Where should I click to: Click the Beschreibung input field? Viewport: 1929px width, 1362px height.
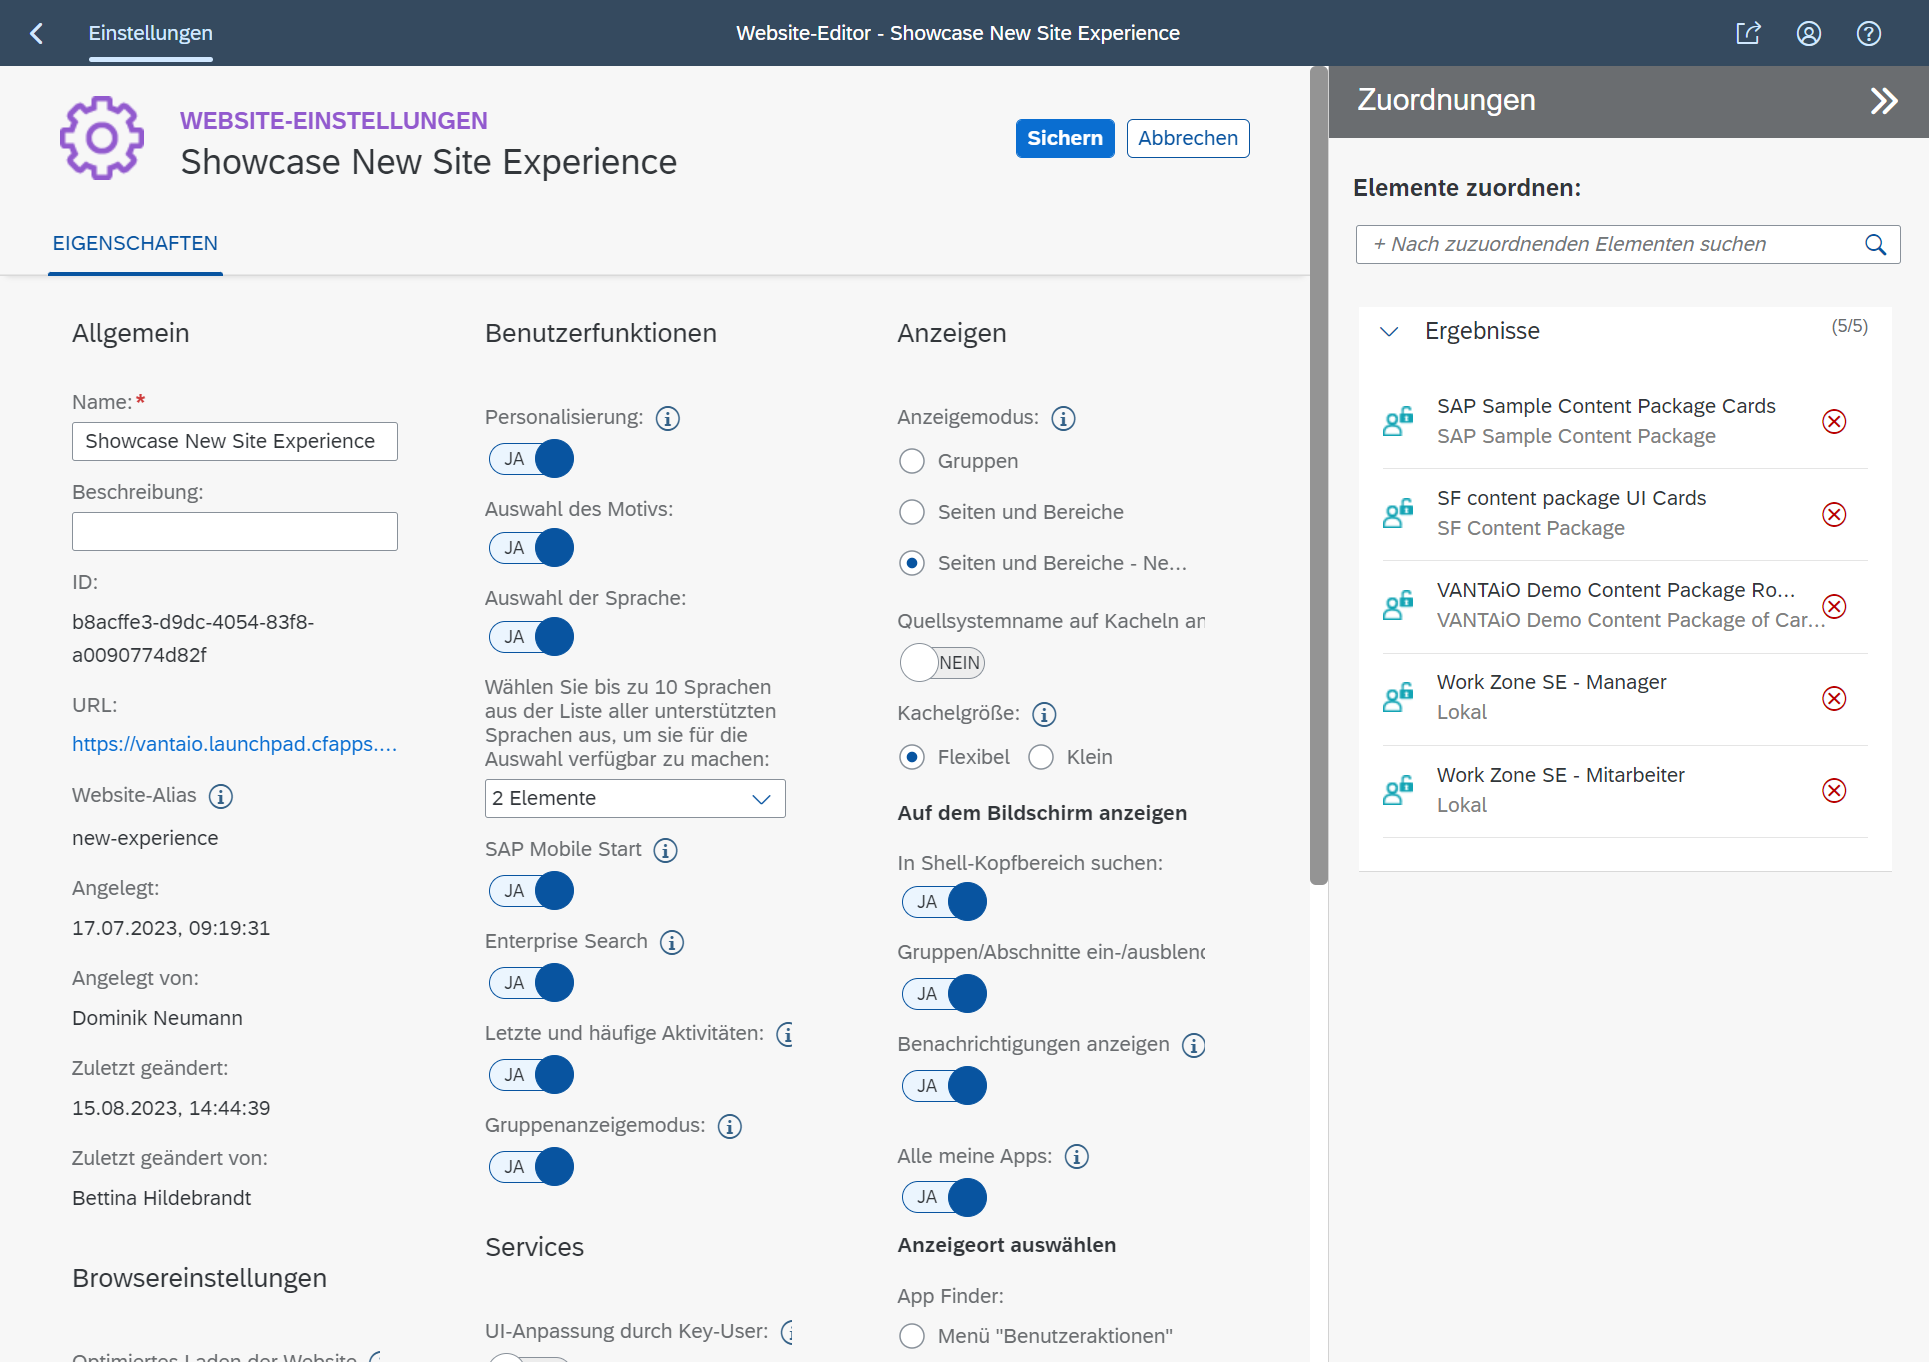234,531
